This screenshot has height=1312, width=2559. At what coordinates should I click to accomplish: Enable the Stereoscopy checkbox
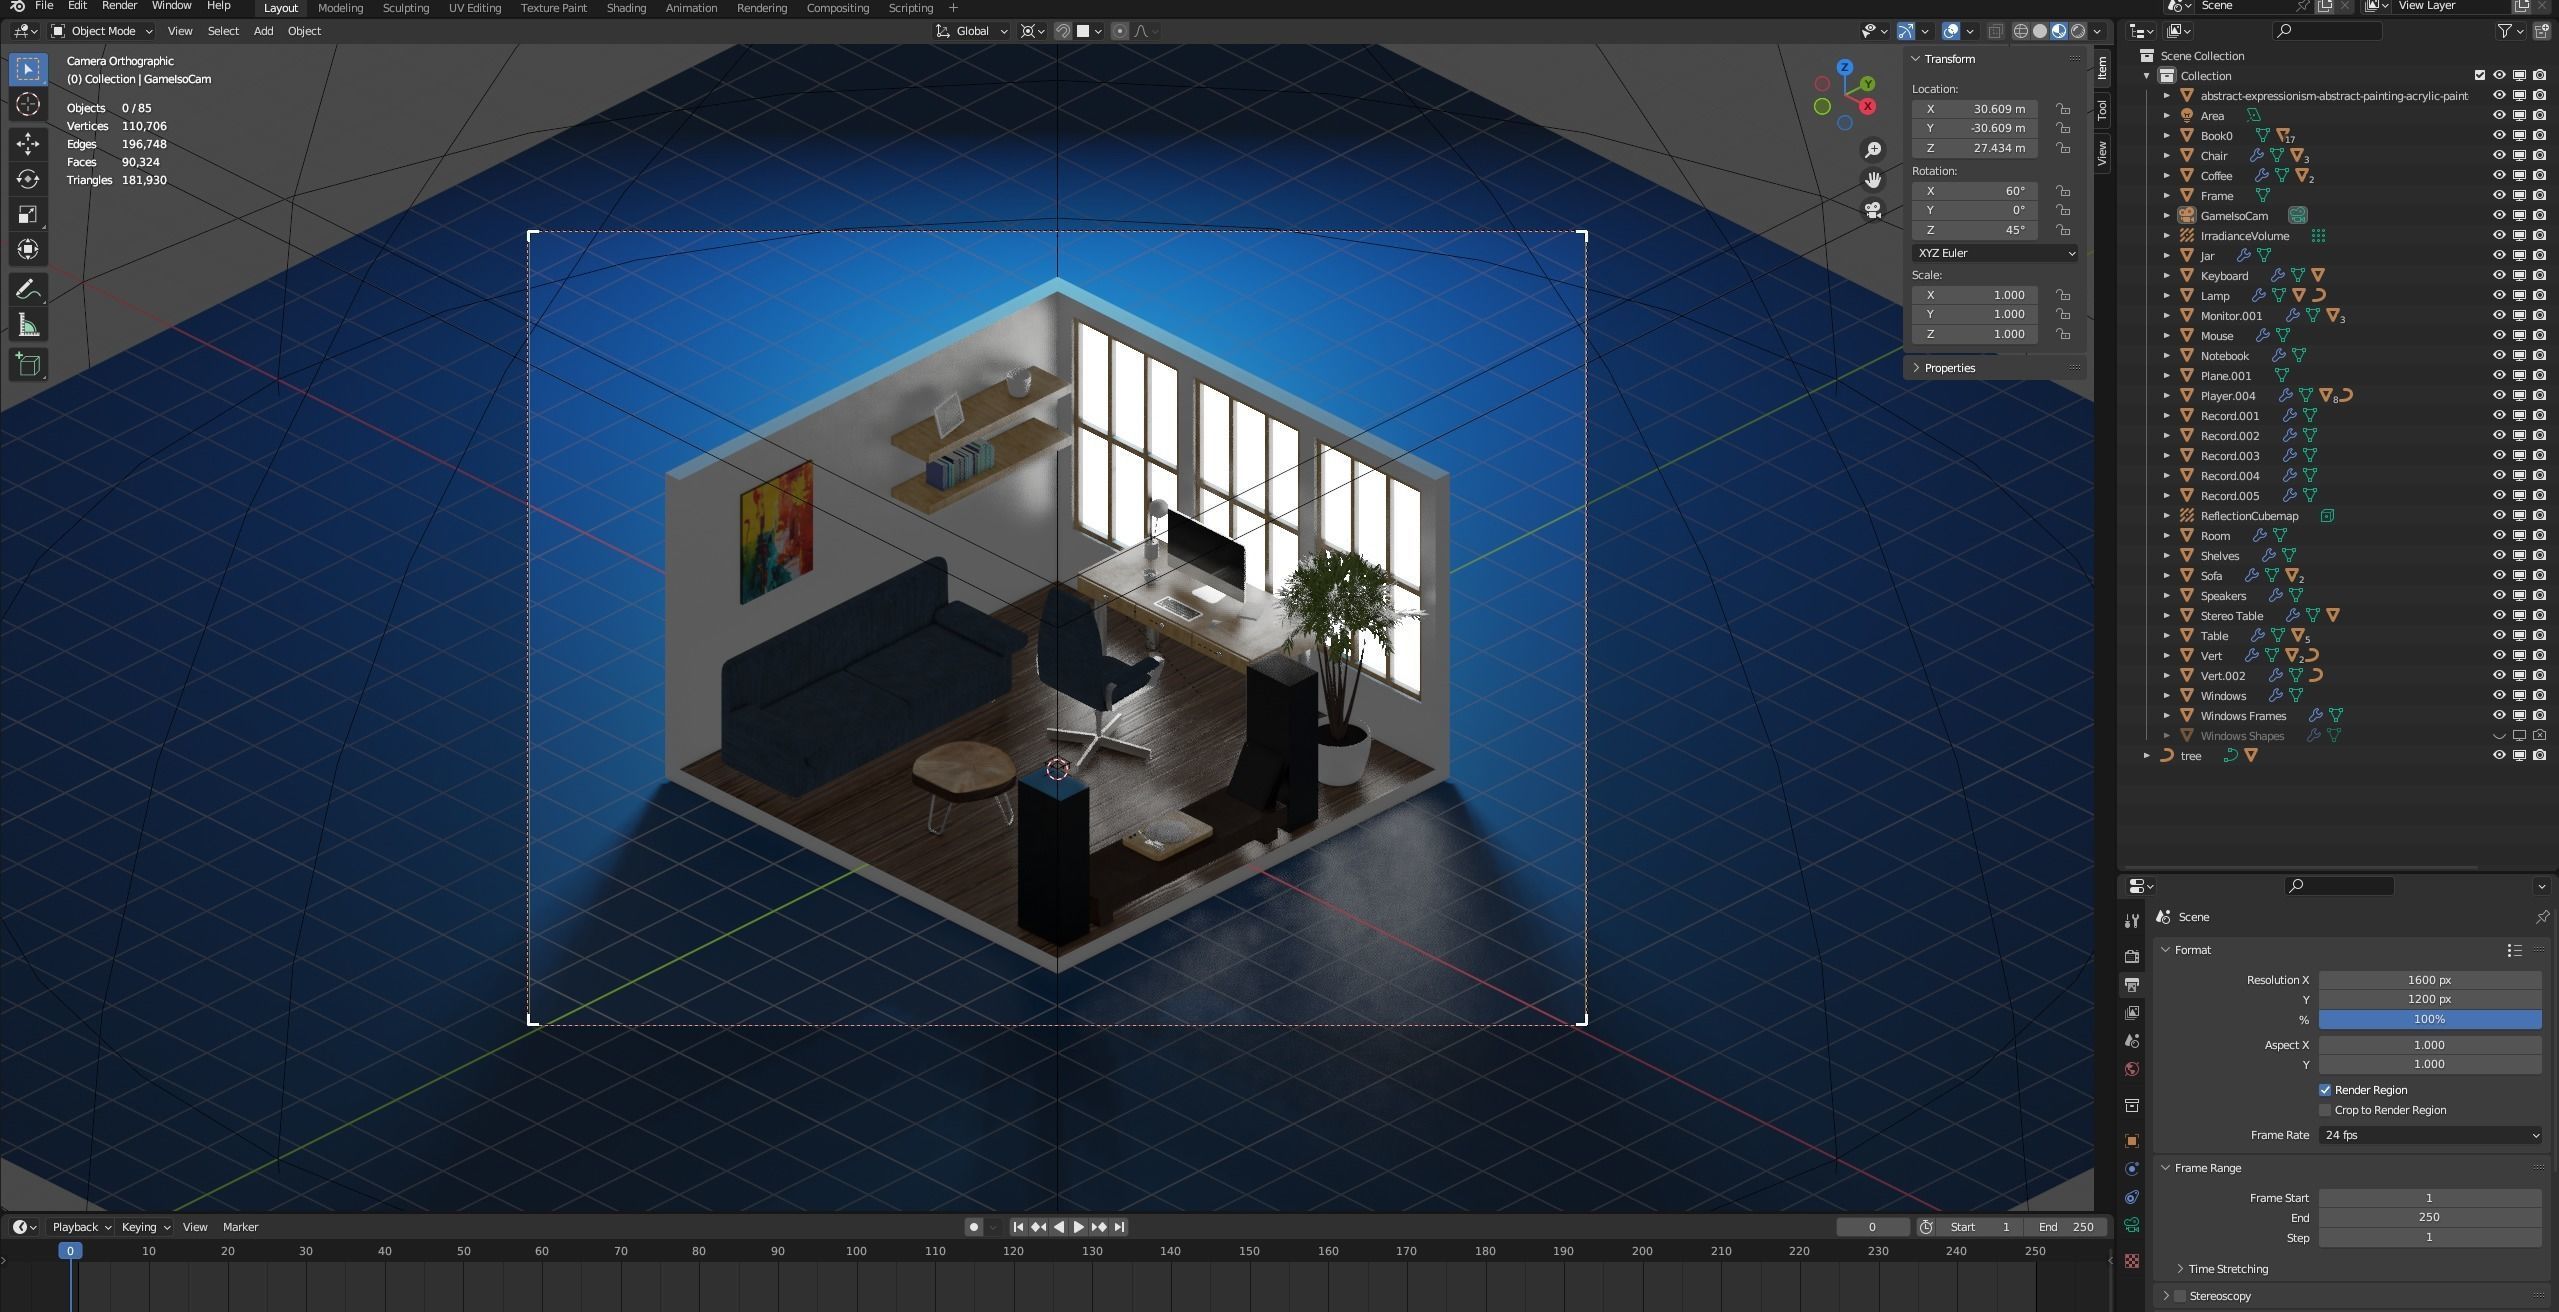point(2180,1296)
